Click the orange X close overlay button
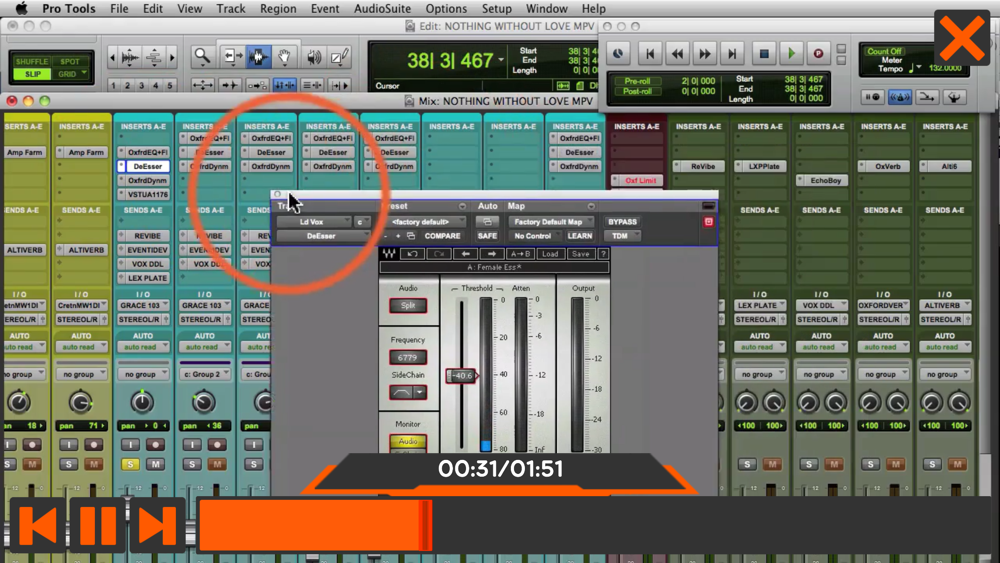The width and height of the screenshot is (1000, 563). (962, 38)
